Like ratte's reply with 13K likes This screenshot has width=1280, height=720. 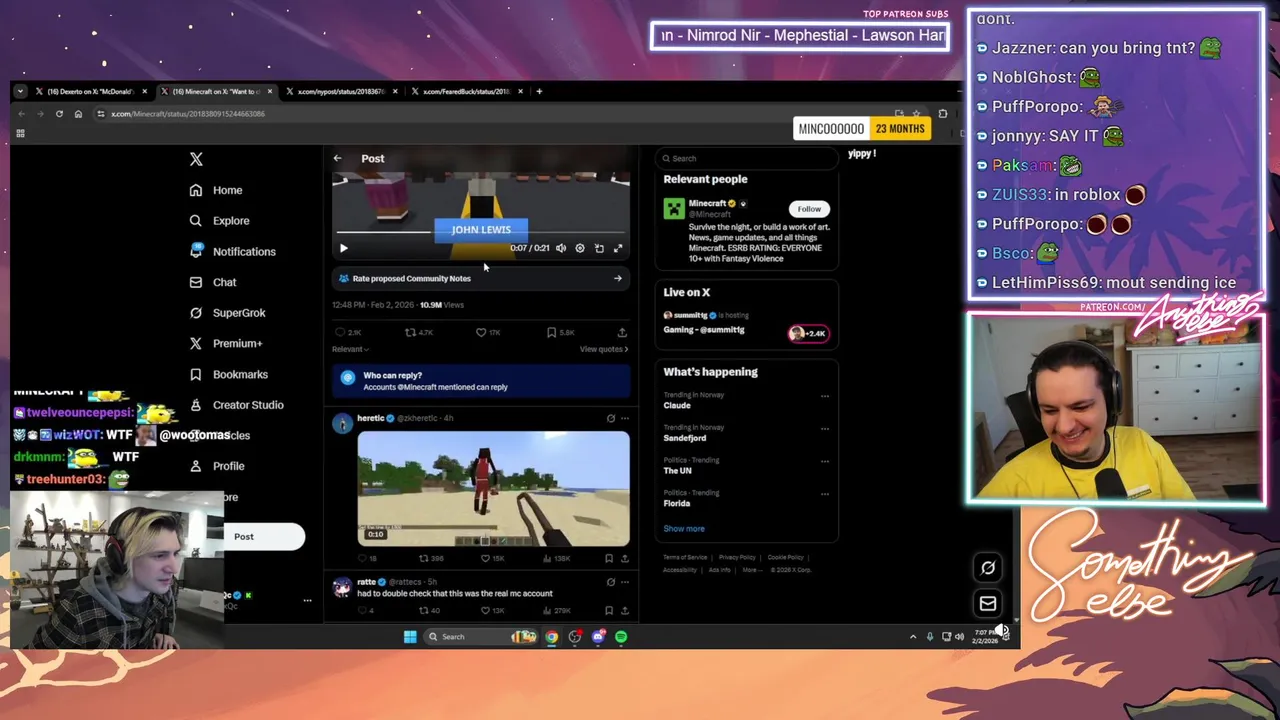coord(493,610)
